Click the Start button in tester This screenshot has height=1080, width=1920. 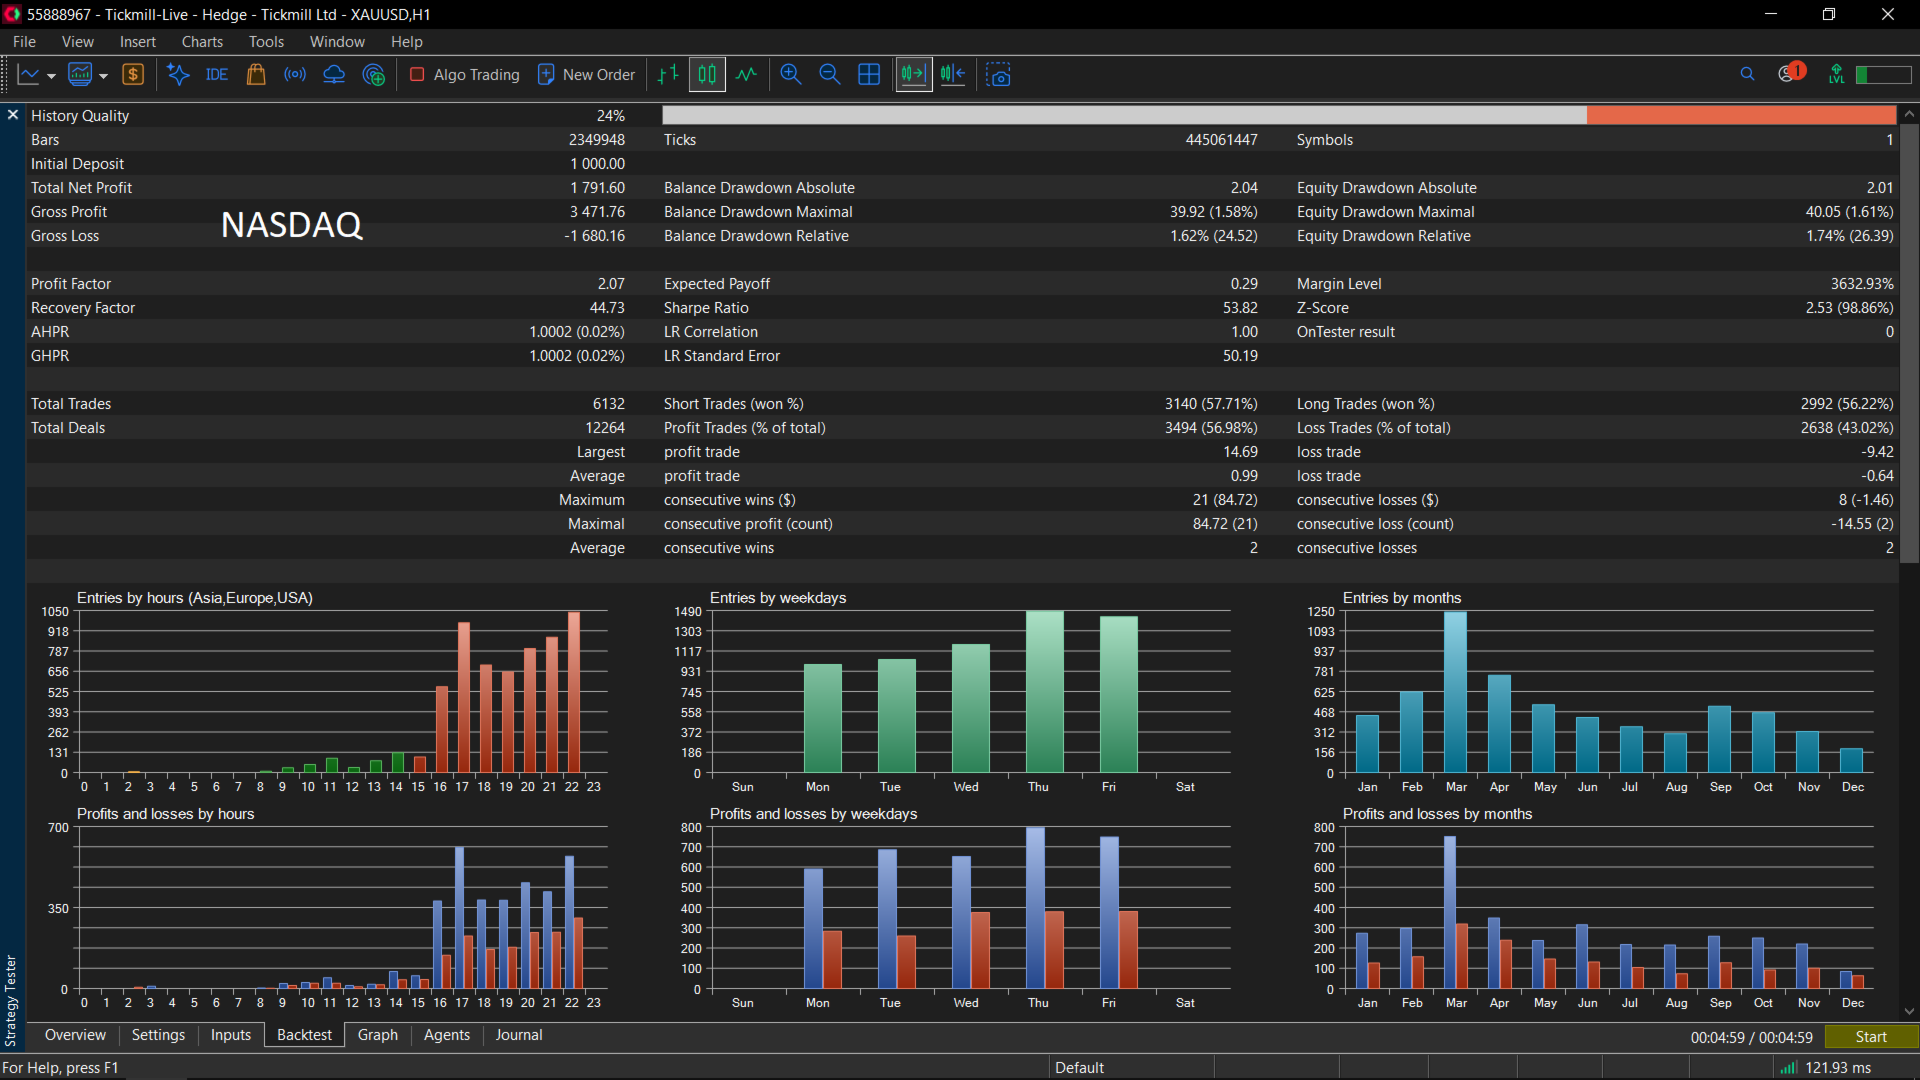(x=1871, y=1037)
